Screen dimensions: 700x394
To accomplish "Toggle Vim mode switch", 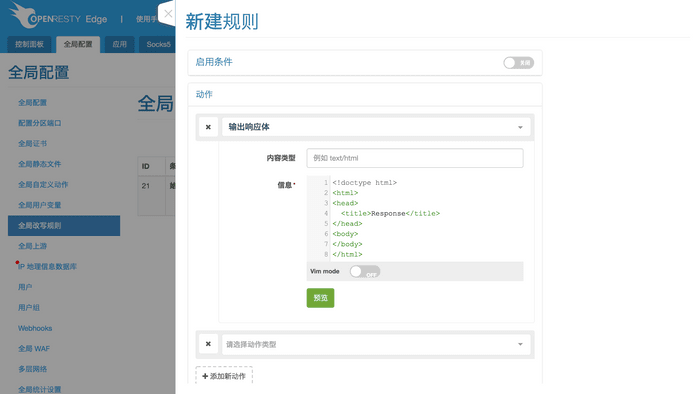I will click(x=365, y=271).
